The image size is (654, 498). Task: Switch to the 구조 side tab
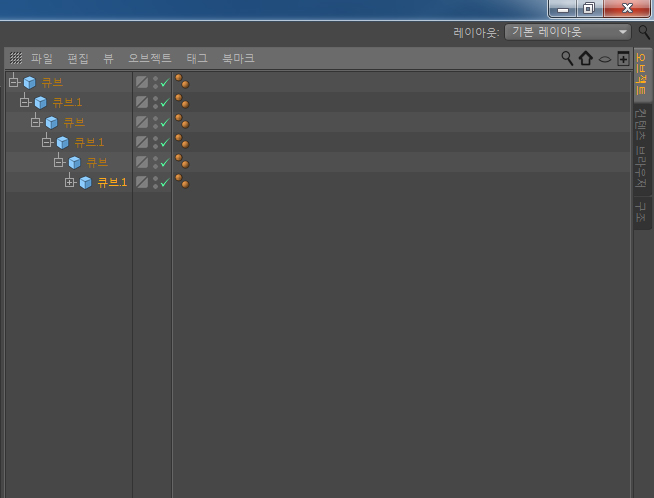[641, 212]
